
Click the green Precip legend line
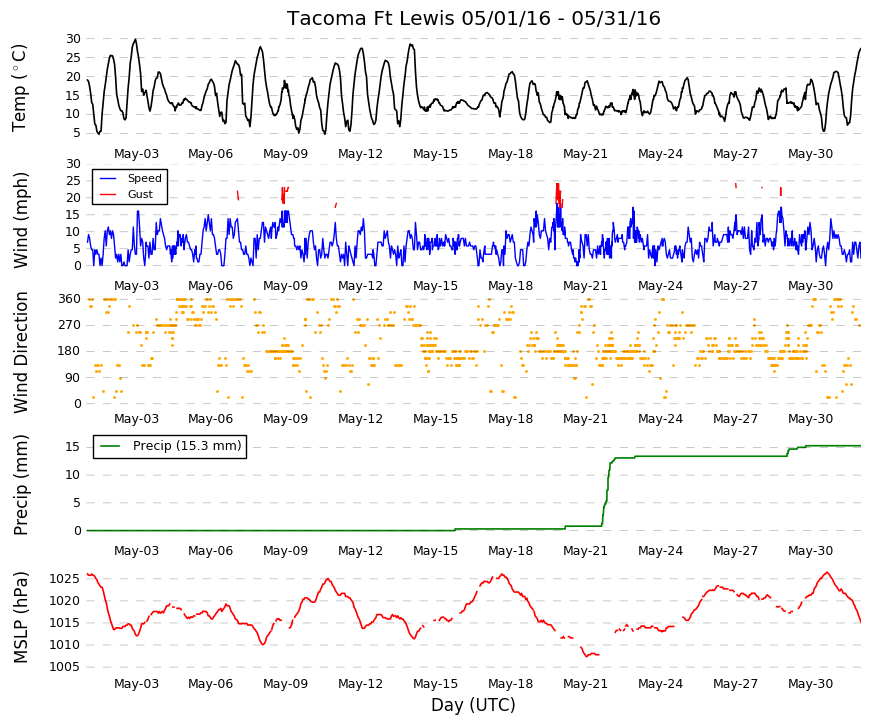[x=109, y=446]
